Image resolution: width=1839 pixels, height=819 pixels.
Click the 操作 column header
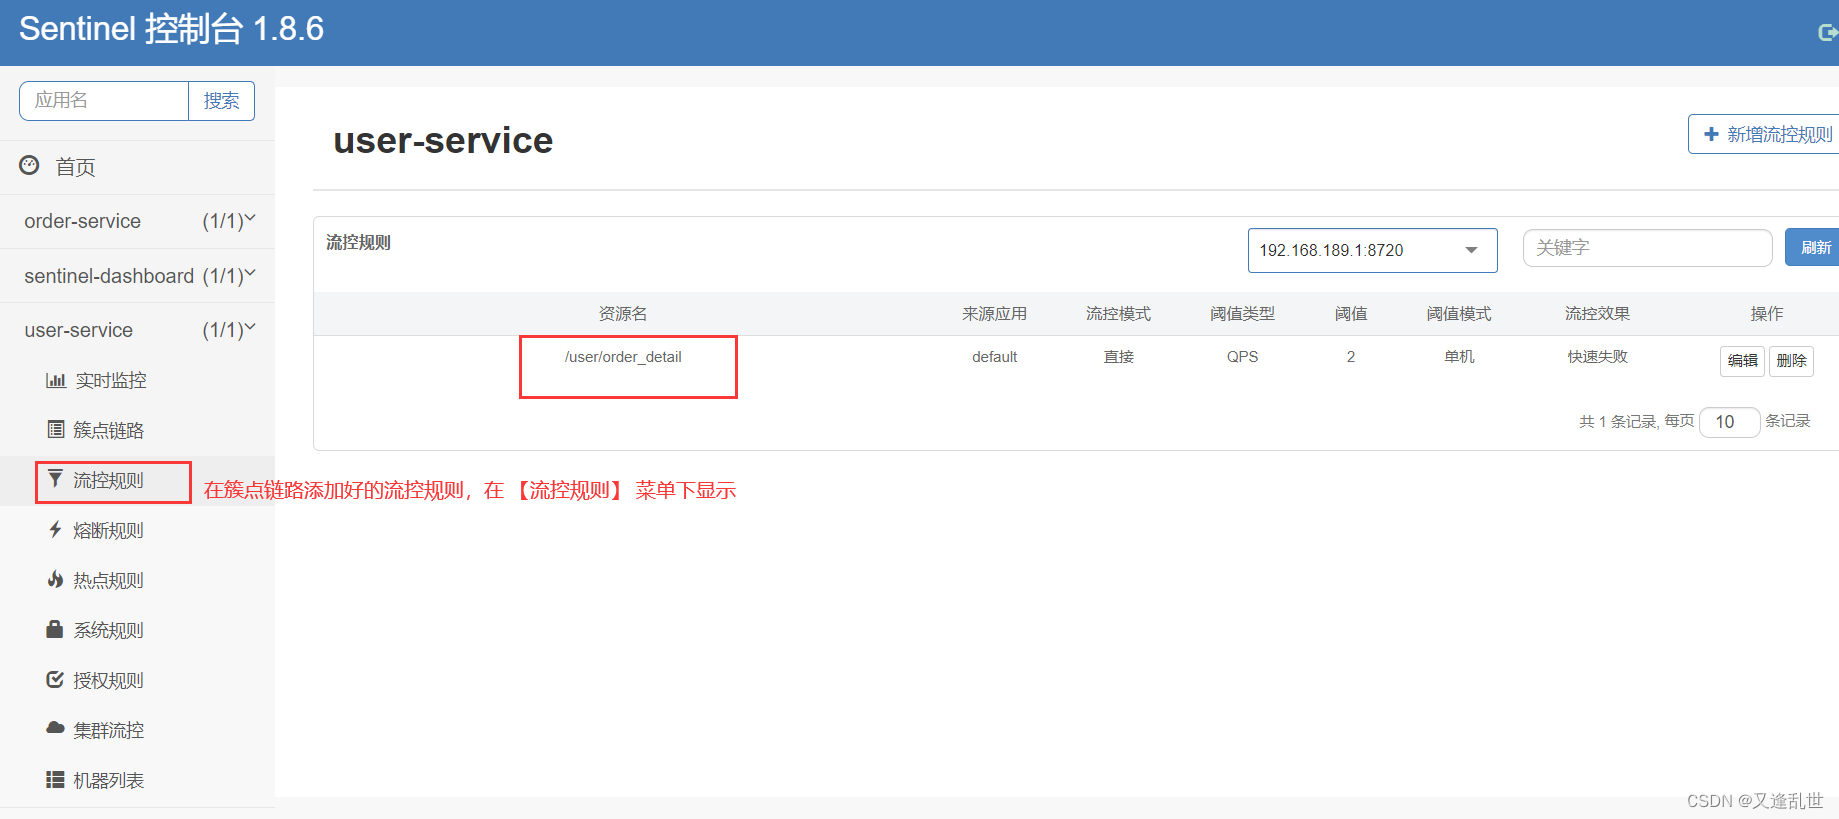click(x=1767, y=314)
